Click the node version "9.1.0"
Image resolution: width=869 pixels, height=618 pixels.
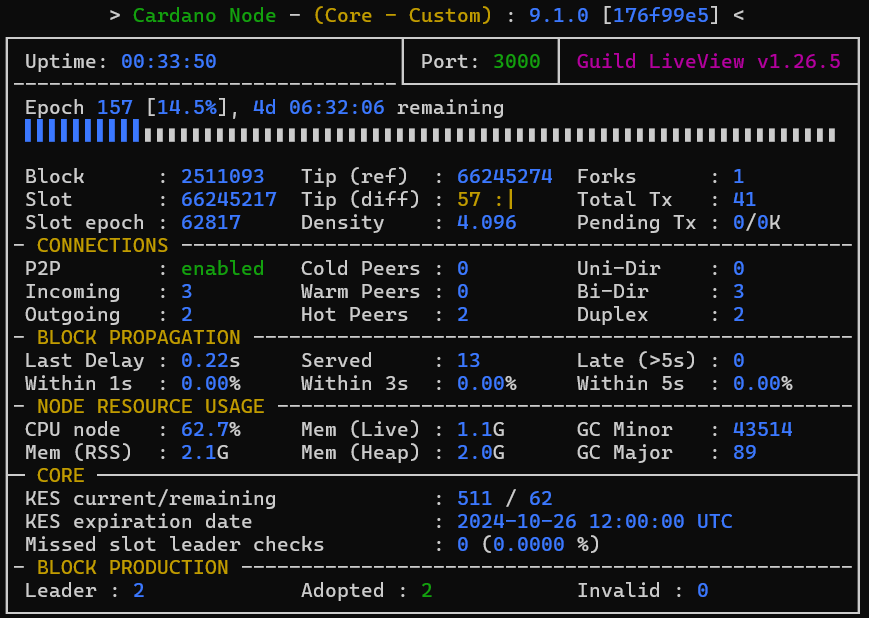[x=559, y=16]
